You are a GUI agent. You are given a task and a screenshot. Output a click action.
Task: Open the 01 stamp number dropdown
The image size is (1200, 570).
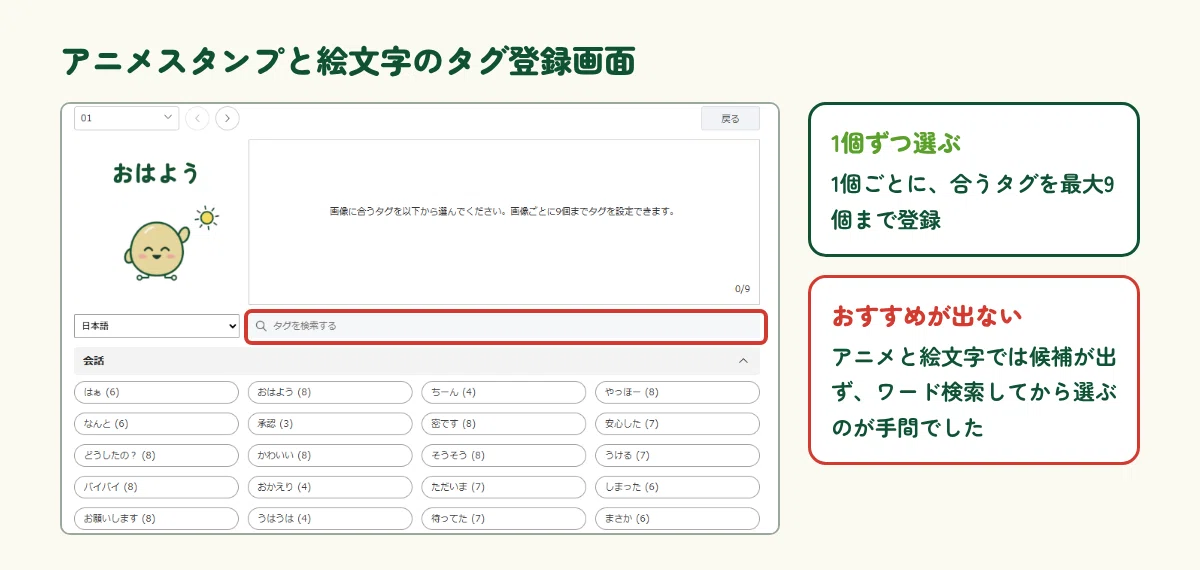pyautogui.click(x=127, y=118)
